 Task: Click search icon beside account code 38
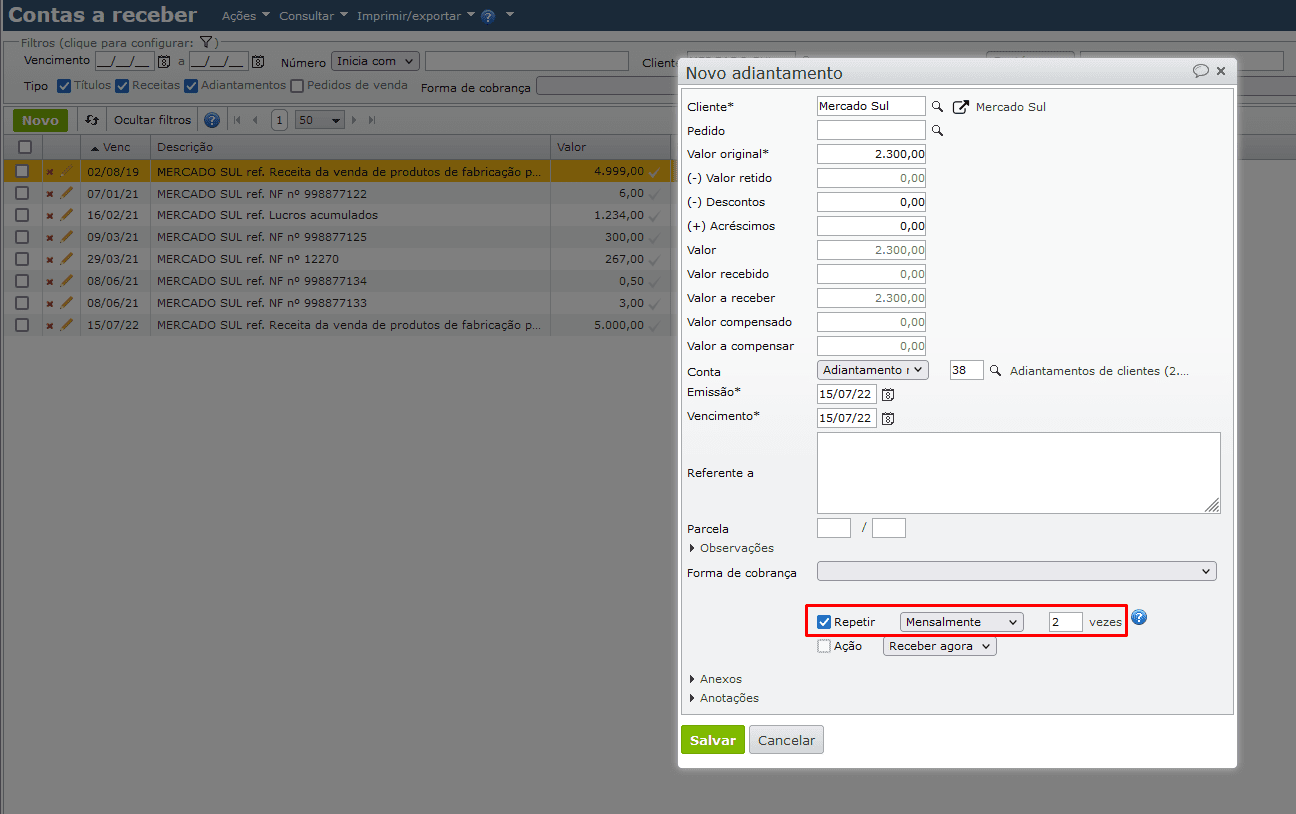[995, 371]
